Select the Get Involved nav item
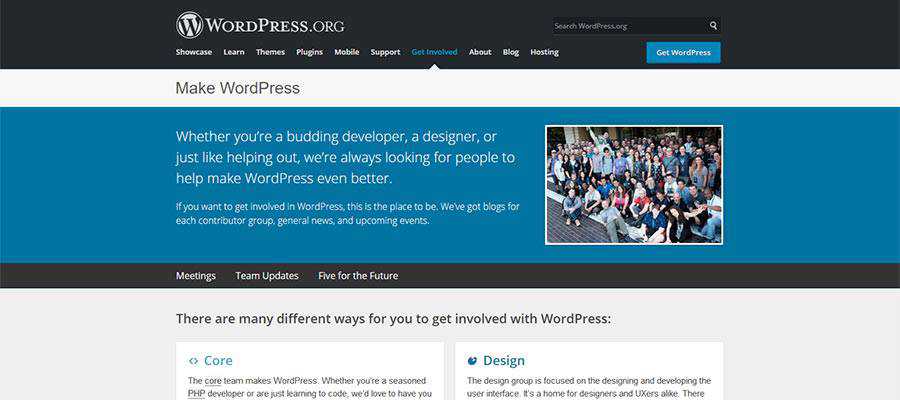The height and width of the screenshot is (400, 900). (434, 52)
